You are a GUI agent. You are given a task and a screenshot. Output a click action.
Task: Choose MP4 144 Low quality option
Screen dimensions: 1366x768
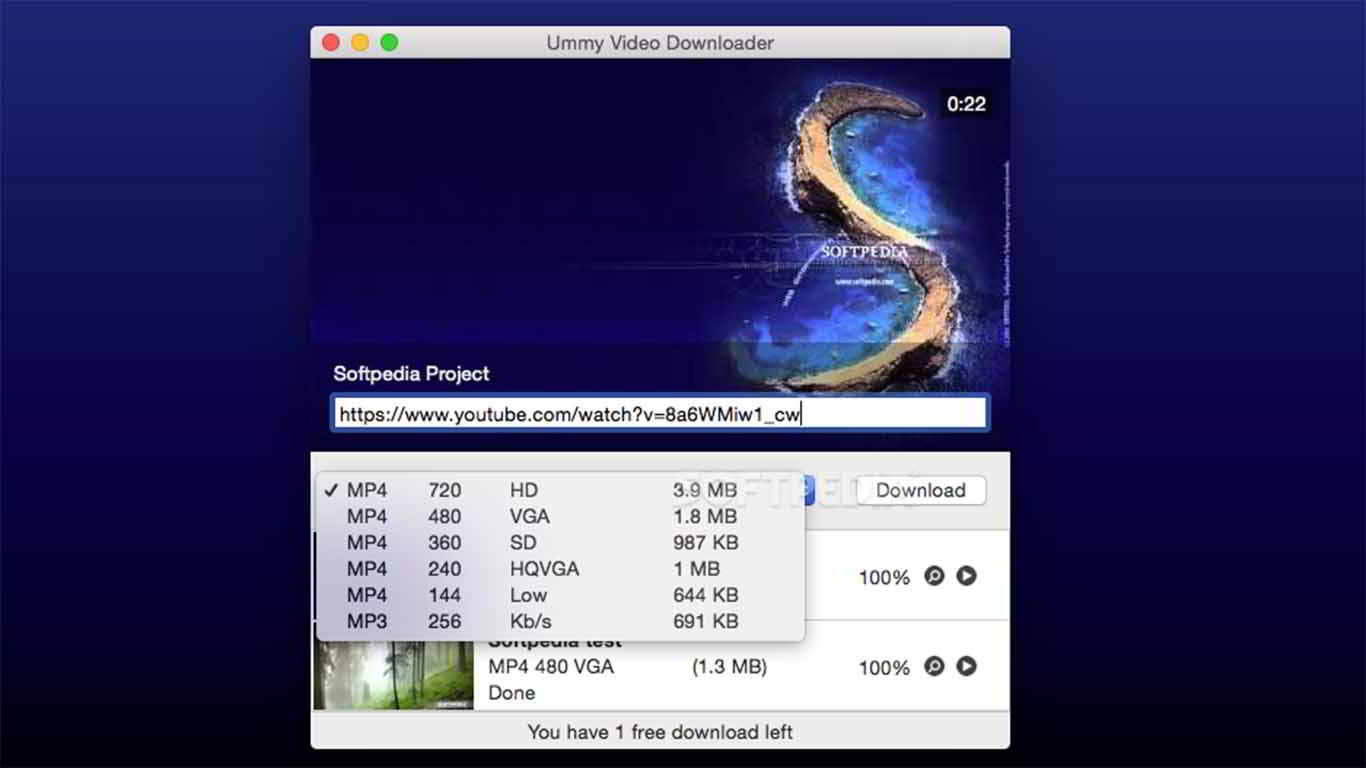(560, 594)
